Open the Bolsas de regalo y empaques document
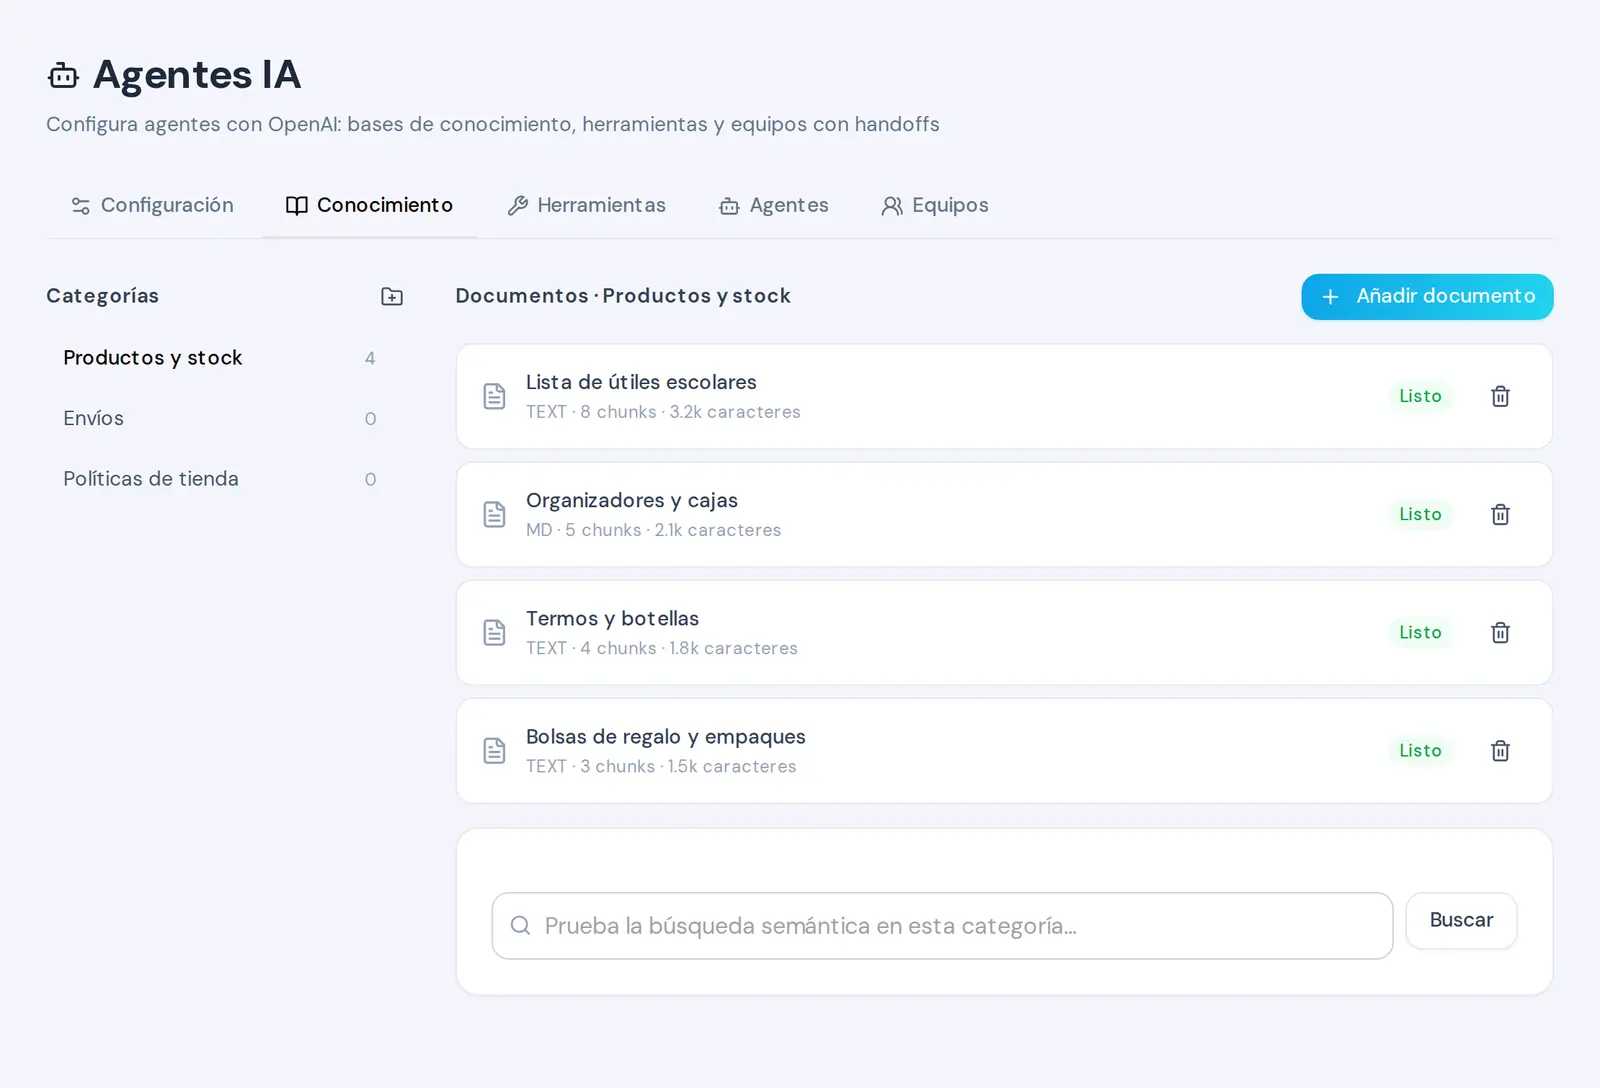1600x1088 pixels. coord(1004,750)
